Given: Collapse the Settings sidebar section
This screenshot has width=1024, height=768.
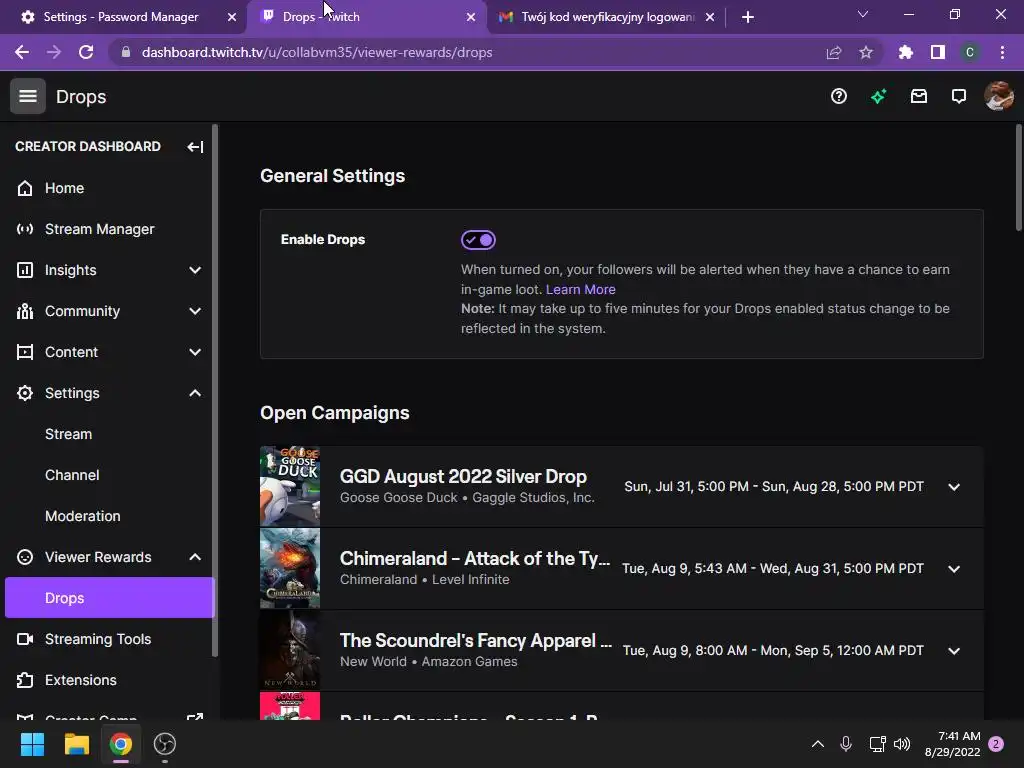Looking at the screenshot, I should 195,393.
